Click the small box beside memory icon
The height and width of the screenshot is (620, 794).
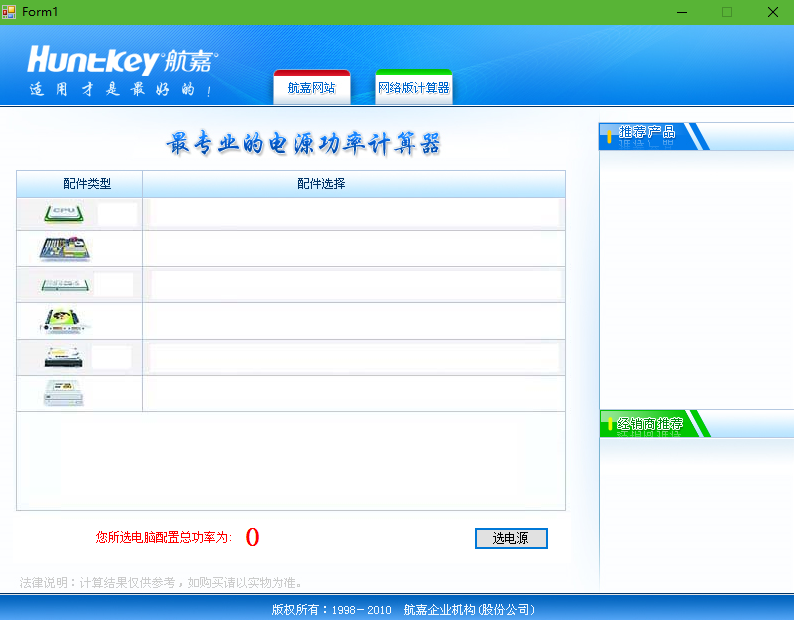click(113, 284)
